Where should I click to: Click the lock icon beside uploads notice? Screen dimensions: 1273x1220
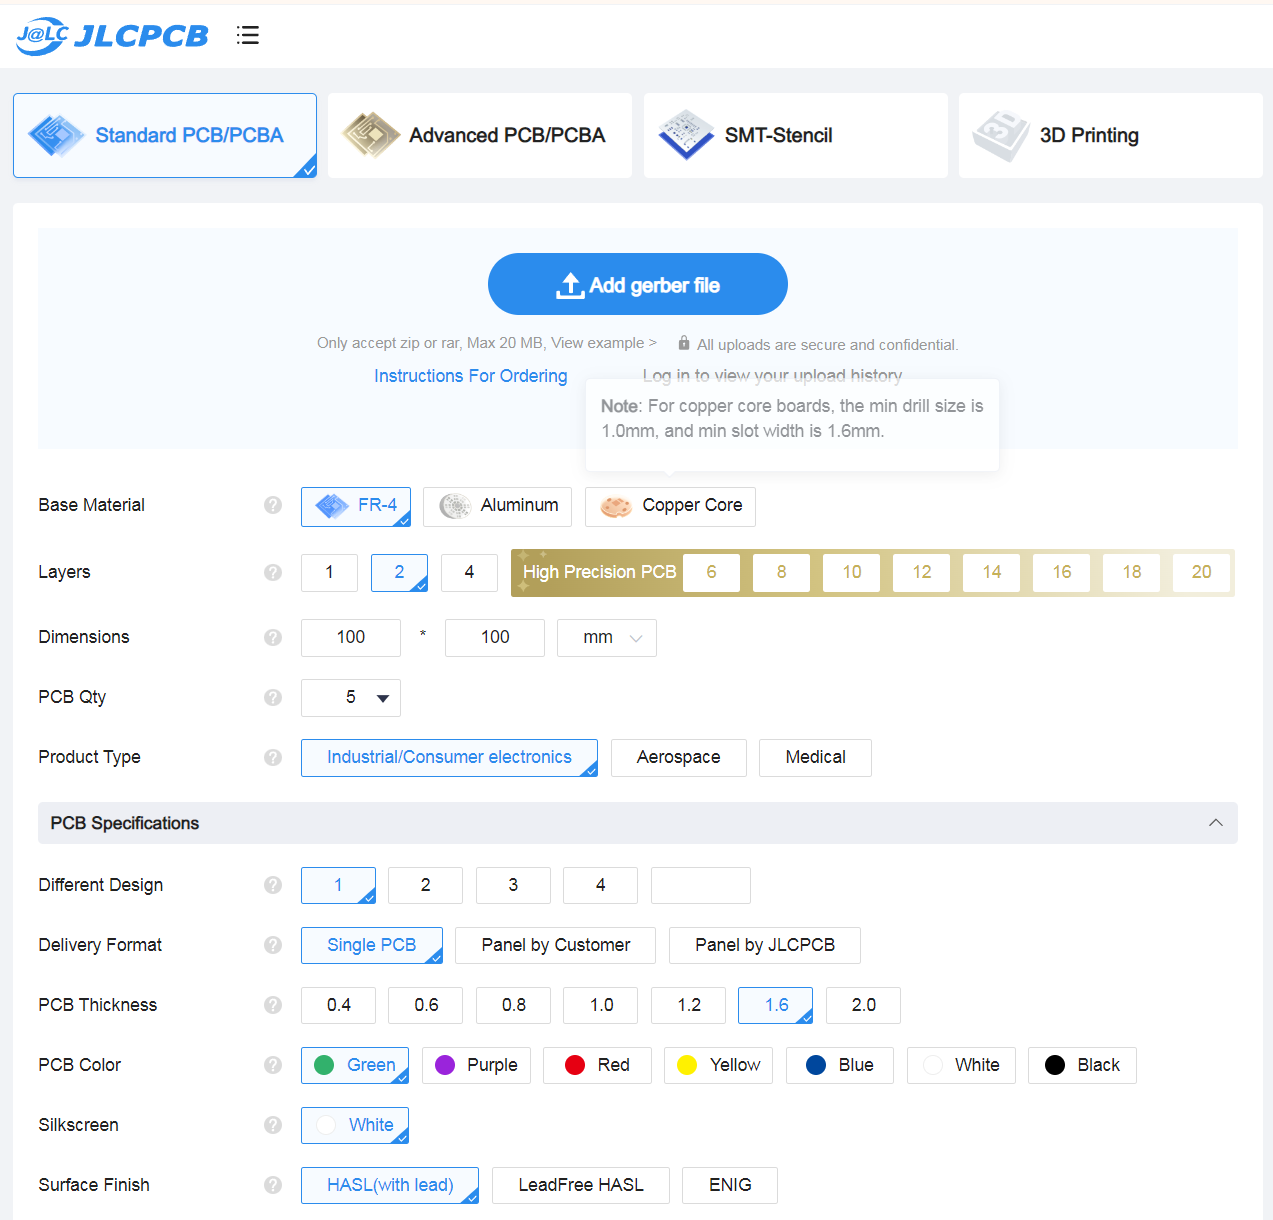pos(684,343)
